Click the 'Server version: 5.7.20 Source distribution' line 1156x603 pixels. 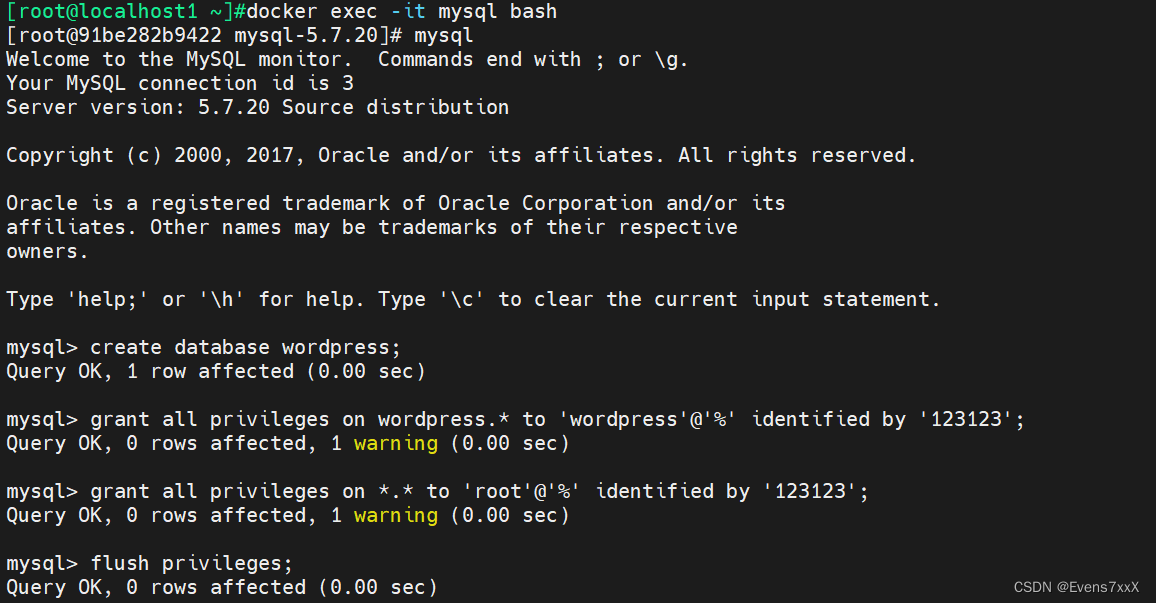click(257, 108)
